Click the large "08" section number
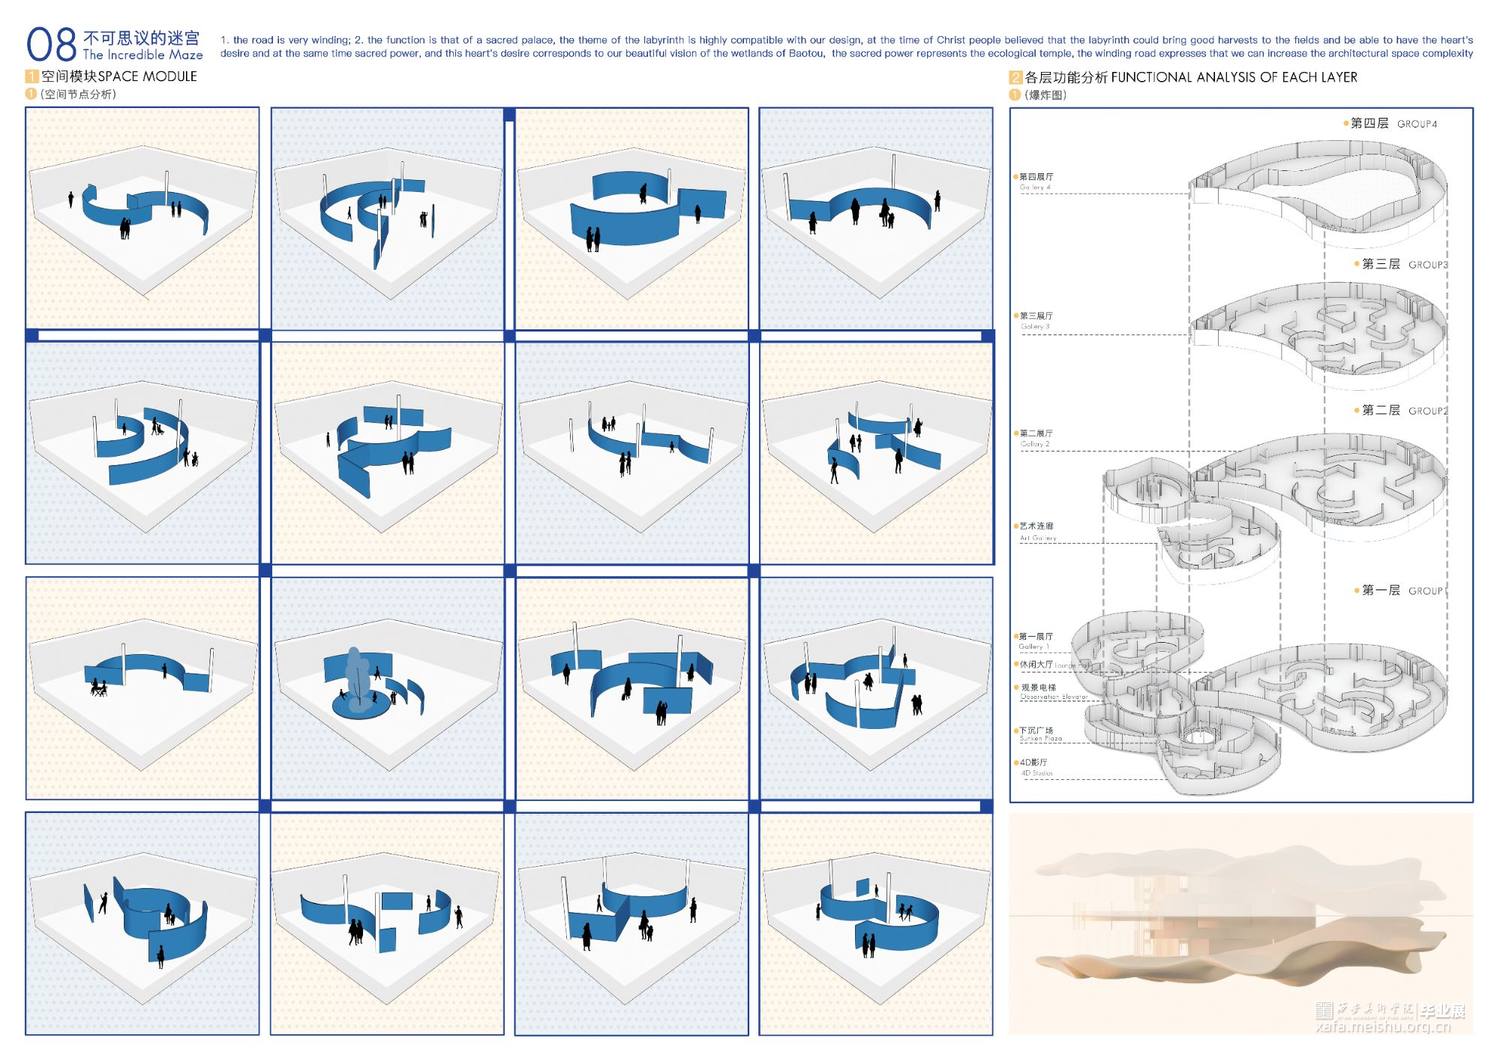Viewport: 1500px width, 1059px height. [x=51, y=44]
